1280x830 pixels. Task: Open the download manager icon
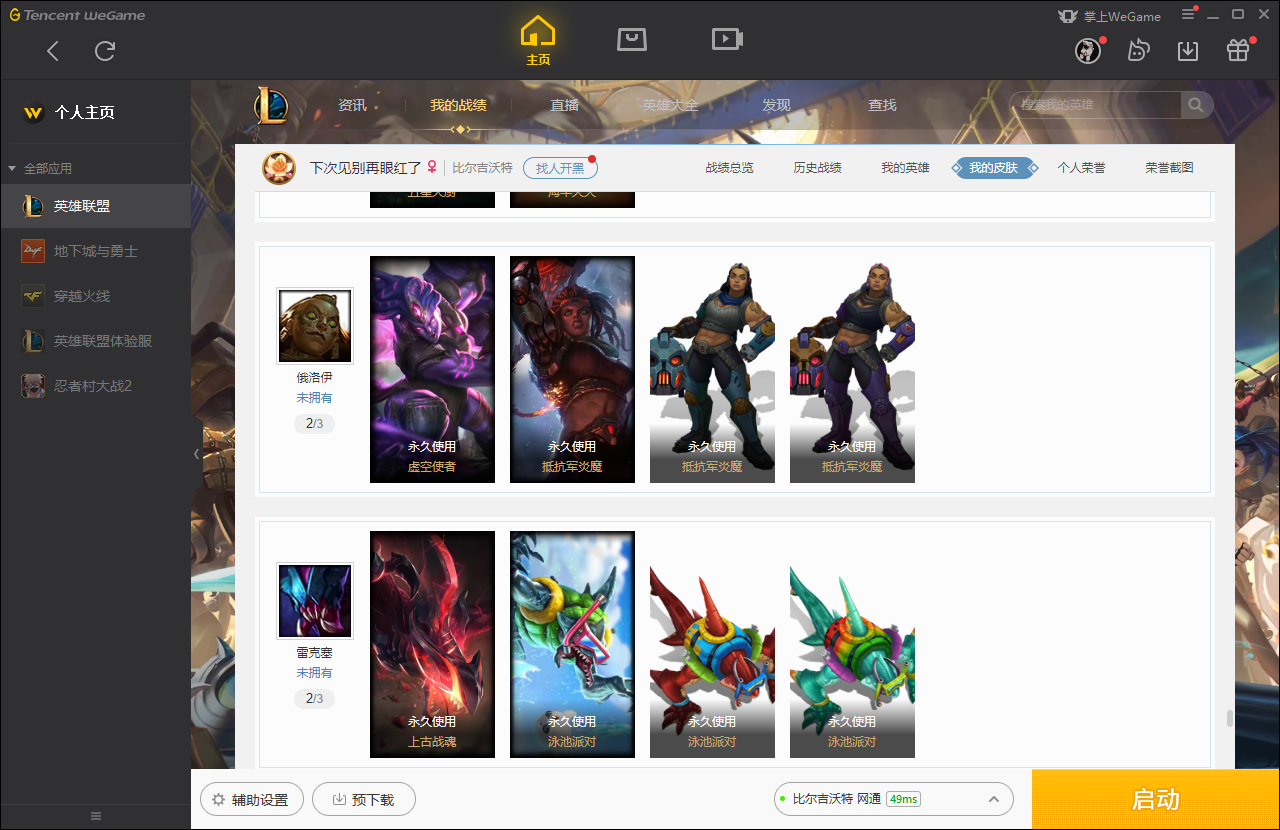1188,51
